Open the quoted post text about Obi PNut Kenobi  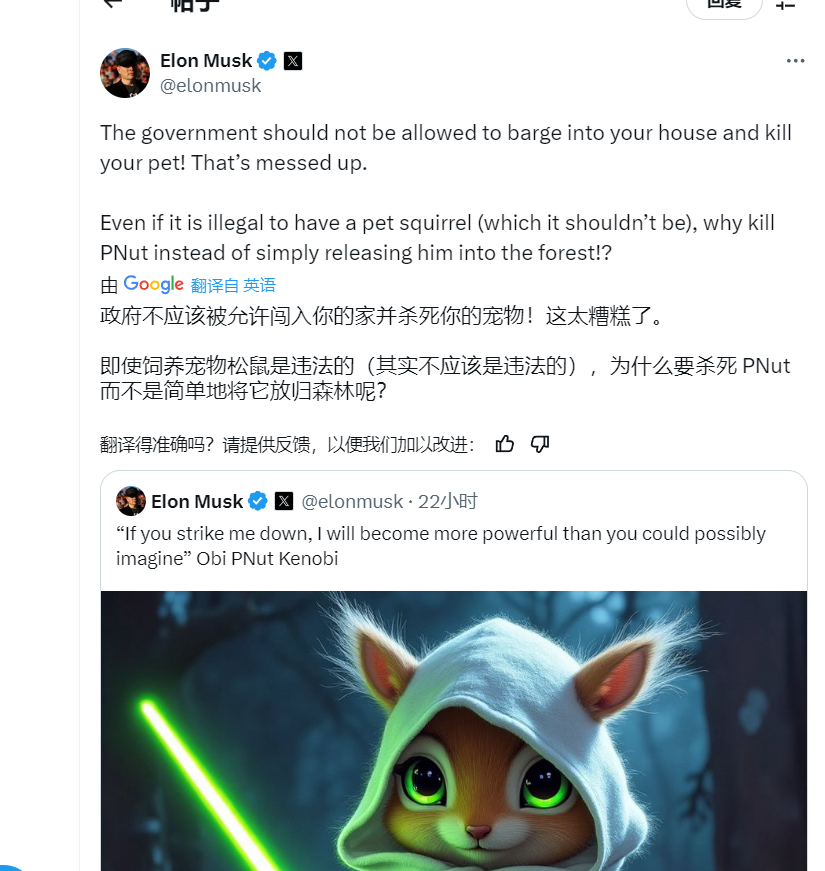pyautogui.click(x=441, y=545)
